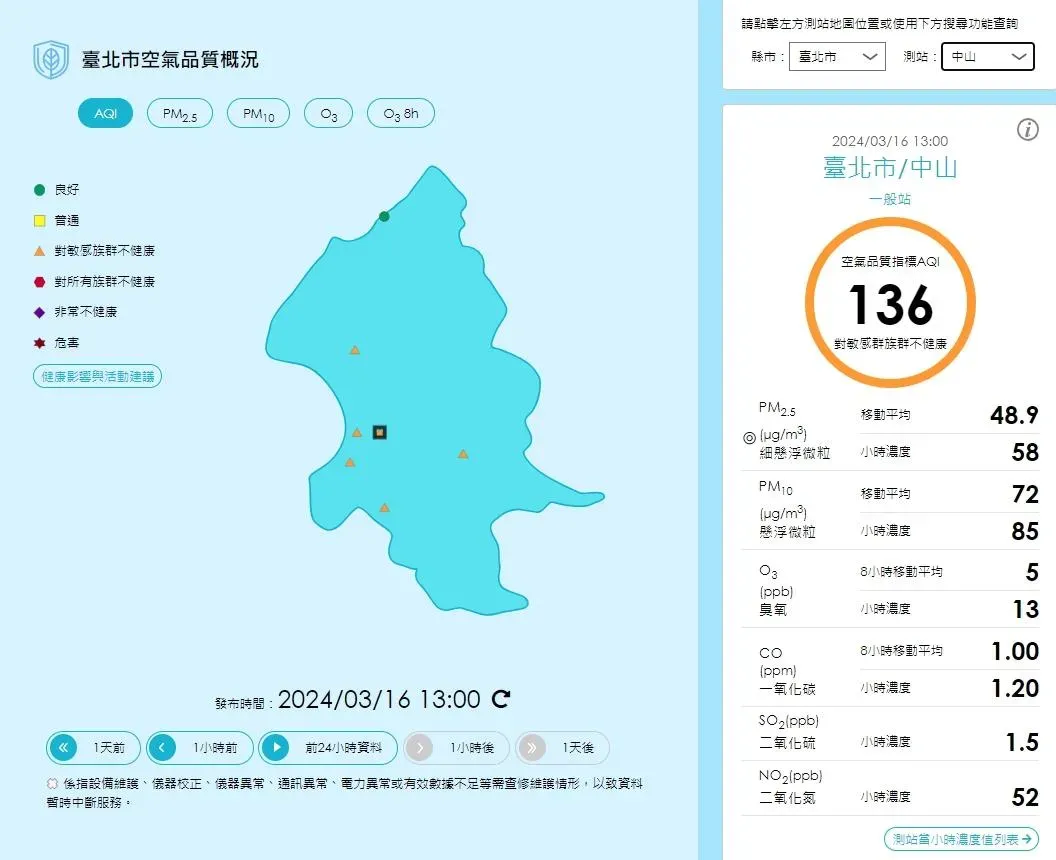This screenshot has height=860, width=1056.
Task: Open the info icon in station panel
Action: [1027, 129]
